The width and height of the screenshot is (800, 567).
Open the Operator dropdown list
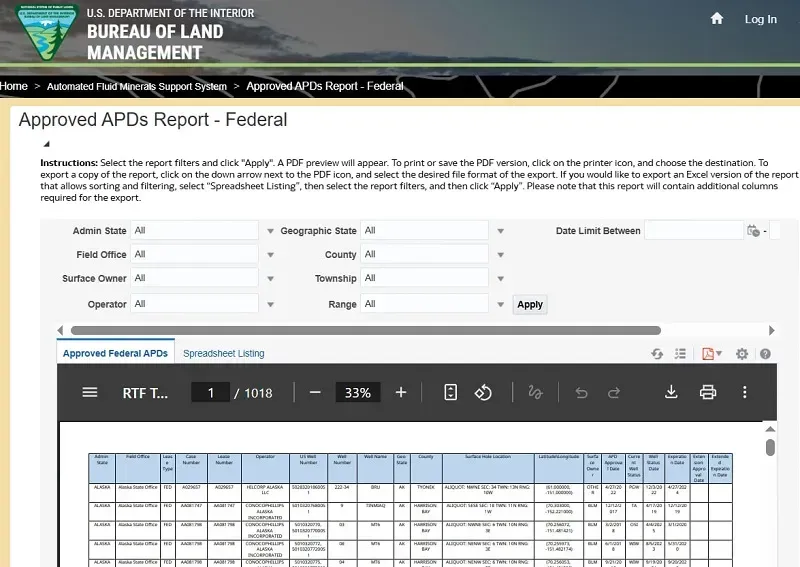pyautogui.click(x=270, y=304)
